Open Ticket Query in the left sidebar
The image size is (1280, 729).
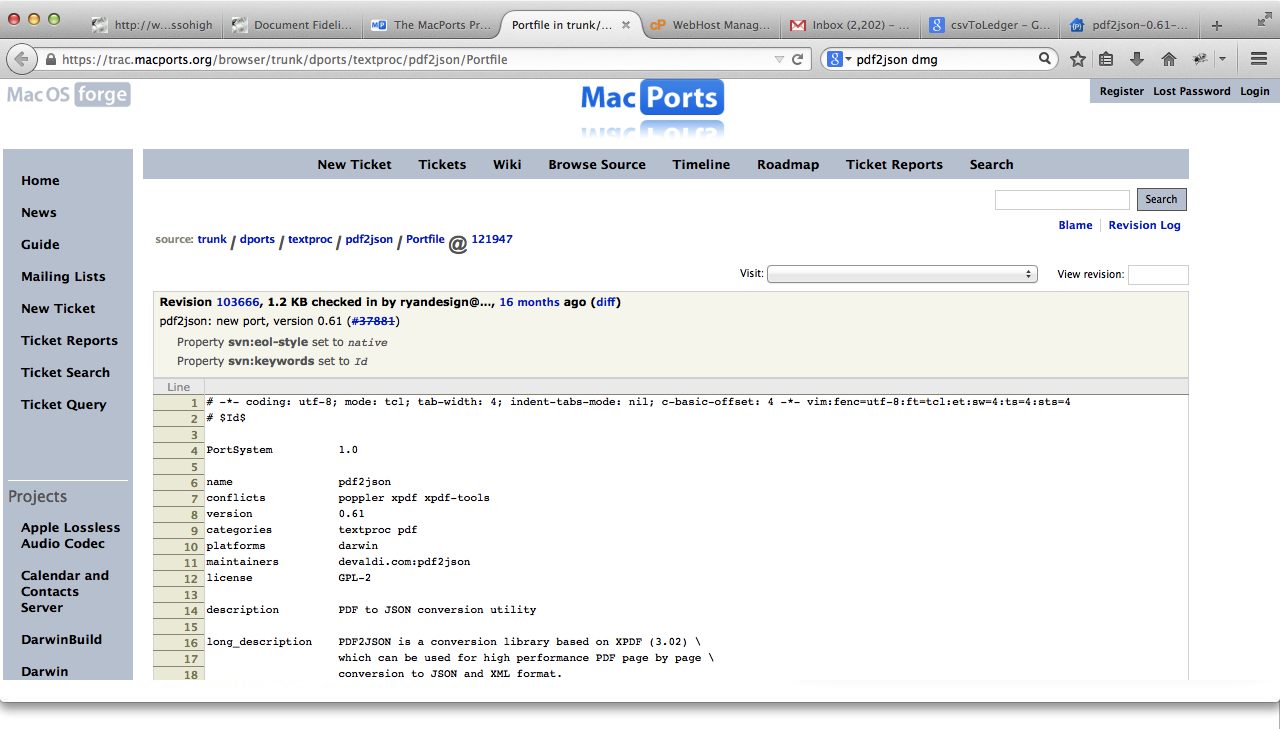(63, 404)
